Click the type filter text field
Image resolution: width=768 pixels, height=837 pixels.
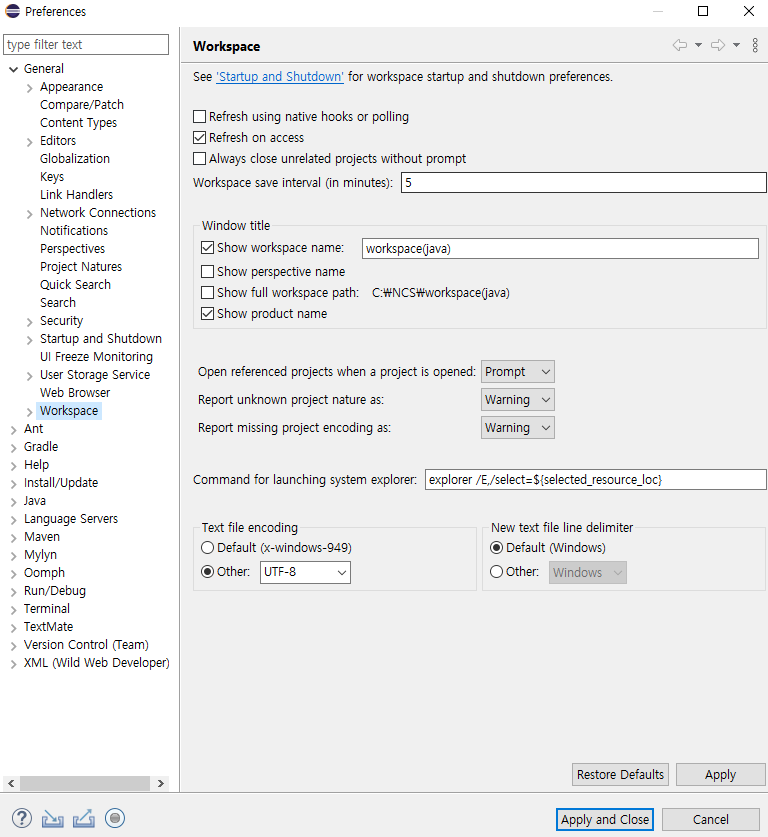point(86,44)
